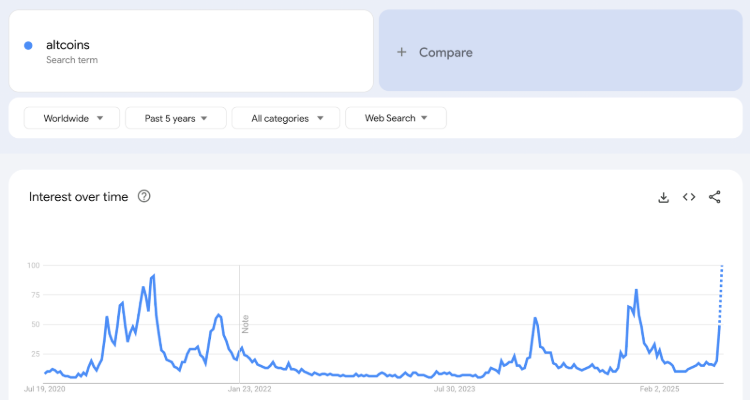The image size is (750, 400).
Task: Open the embed code icon
Action: 689,197
